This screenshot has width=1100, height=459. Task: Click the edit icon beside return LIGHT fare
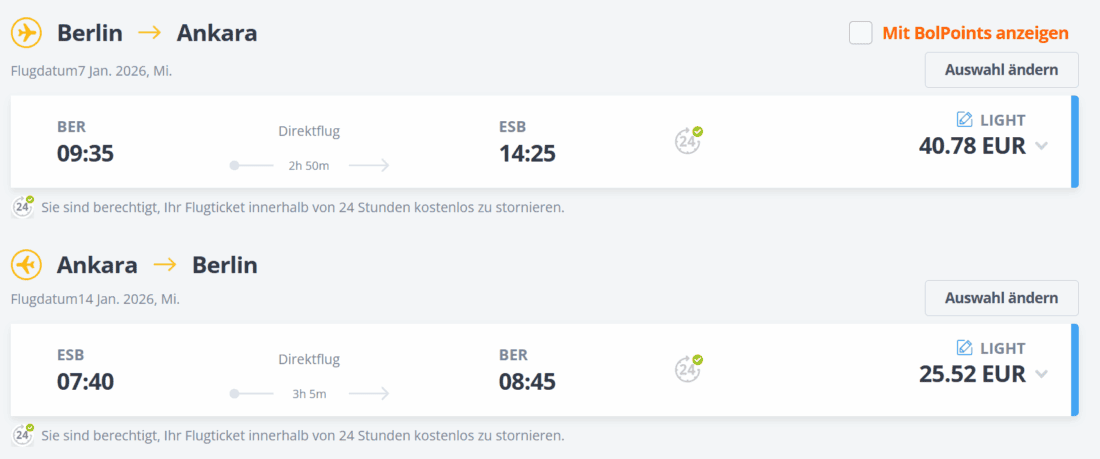pyautogui.click(x=965, y=348)
